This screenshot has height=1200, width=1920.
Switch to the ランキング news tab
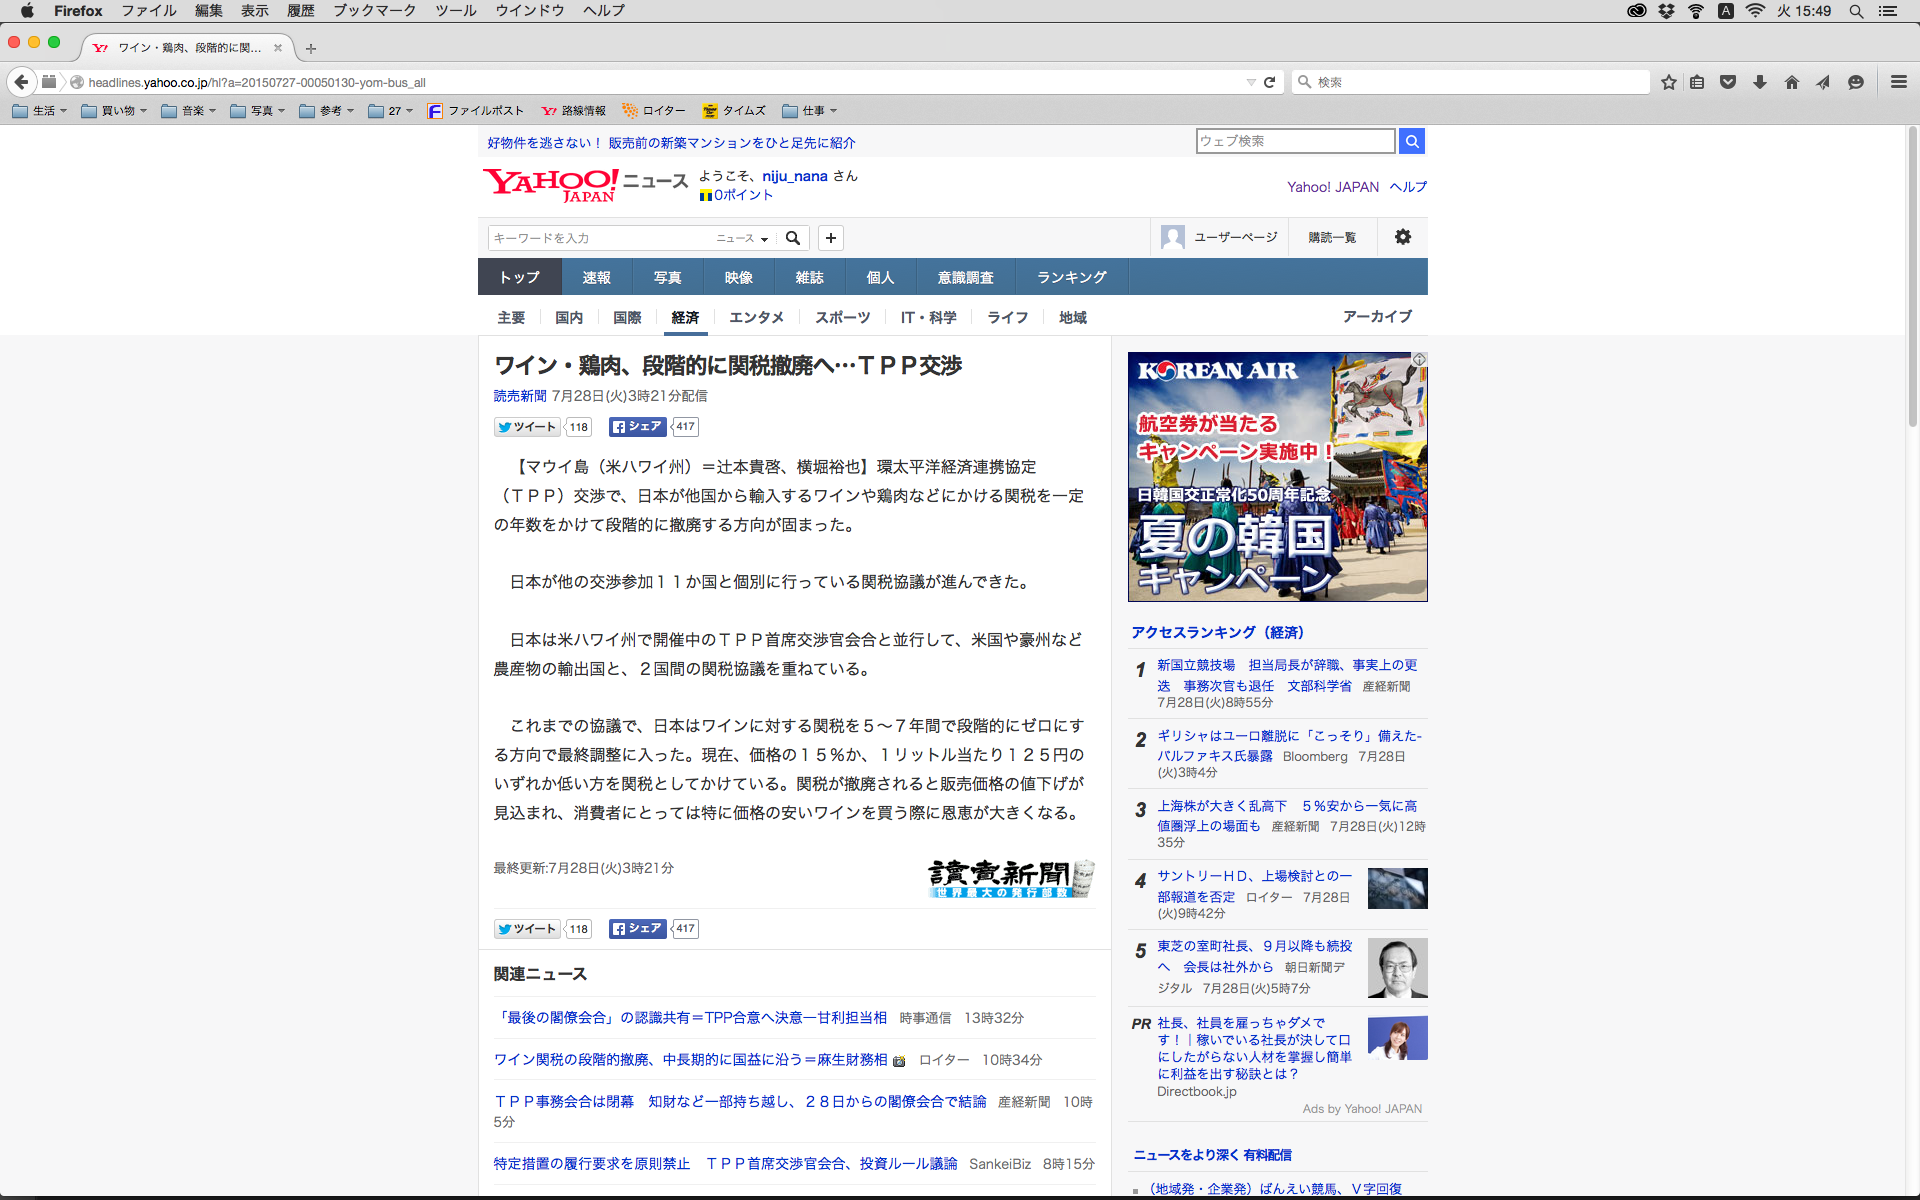tap(1071, 277)
